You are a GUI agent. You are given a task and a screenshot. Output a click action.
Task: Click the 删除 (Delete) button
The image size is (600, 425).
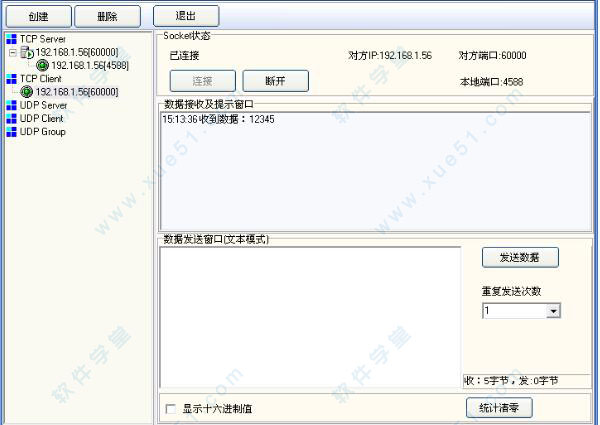point(108,16)
